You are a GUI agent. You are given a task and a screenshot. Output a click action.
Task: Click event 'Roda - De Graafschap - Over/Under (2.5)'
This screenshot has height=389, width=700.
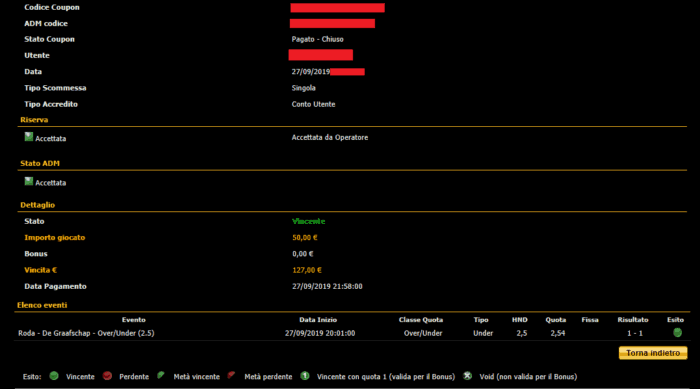[86, 333]
